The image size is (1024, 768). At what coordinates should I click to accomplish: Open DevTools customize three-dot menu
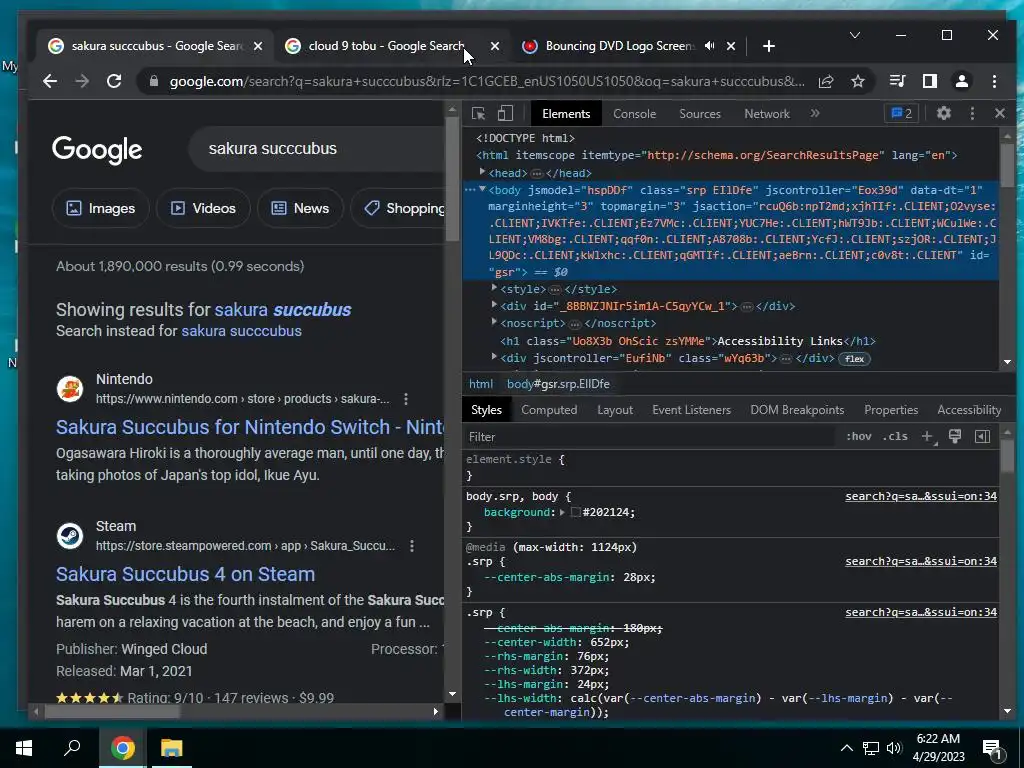click(972, 113)
